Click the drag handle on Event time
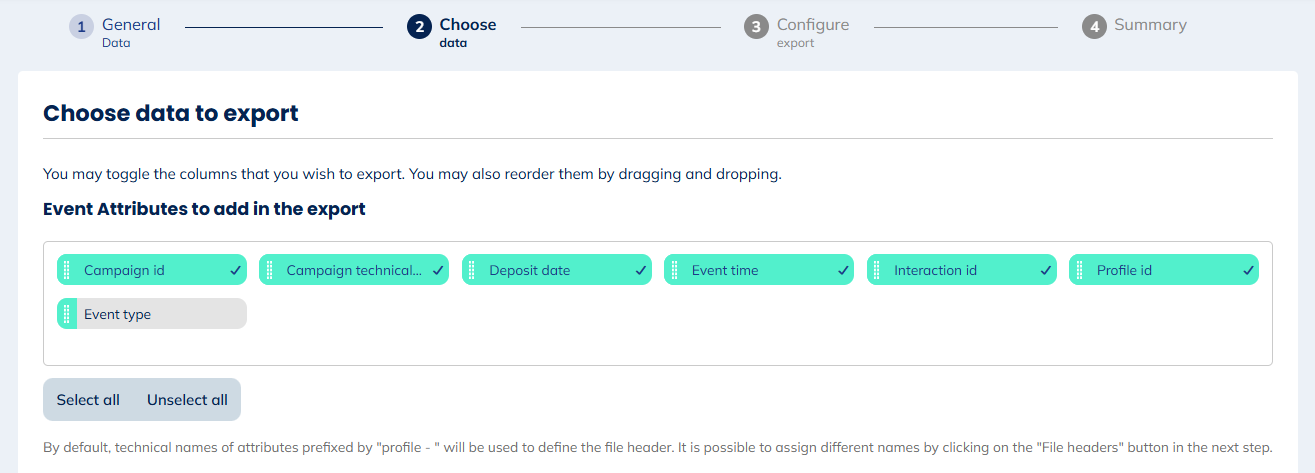This screenshot has width=1315, height=473. 674,270
